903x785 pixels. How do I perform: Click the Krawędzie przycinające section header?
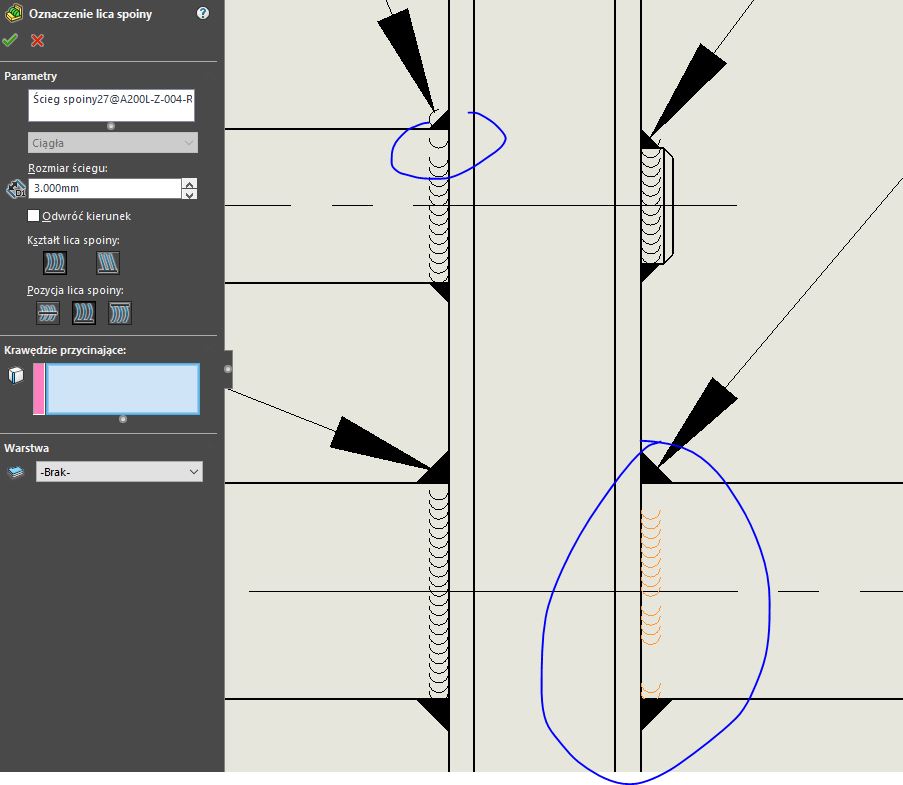pyautogui.click(x=65, y=350)
